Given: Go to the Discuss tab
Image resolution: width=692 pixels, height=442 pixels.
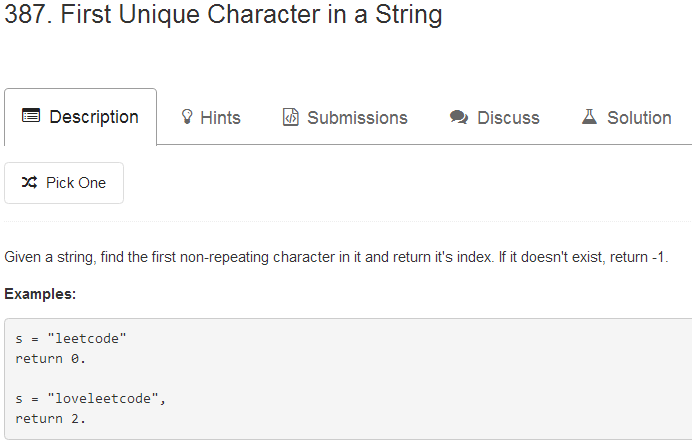Looking at the screenshot, I should point(508,117).
